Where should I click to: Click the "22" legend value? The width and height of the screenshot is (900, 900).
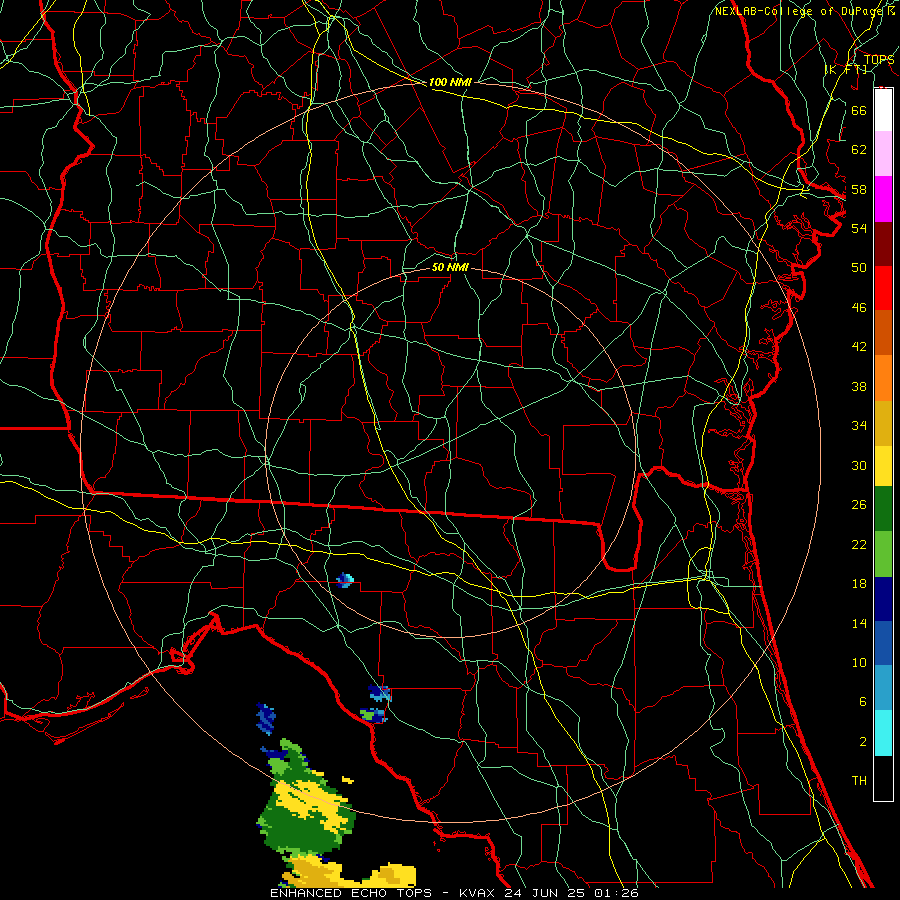[x=859, y=544]
